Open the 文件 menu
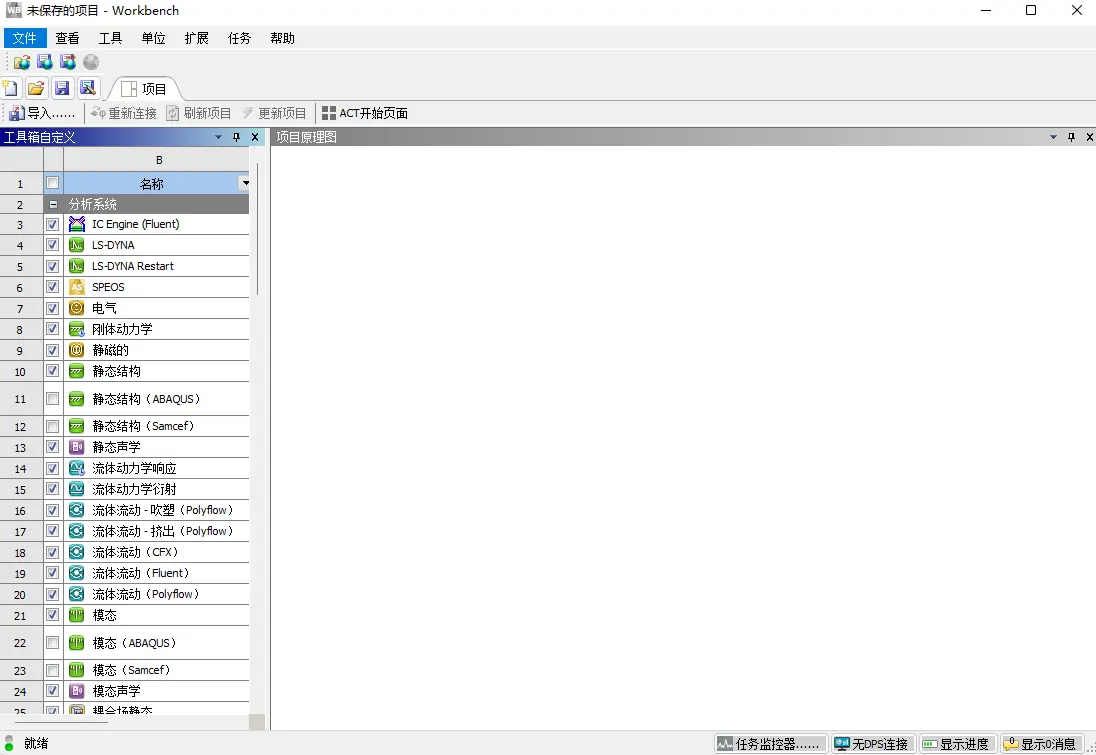Screen dimensions: 1096x755 pyautogui.click(x=25, y=38)
